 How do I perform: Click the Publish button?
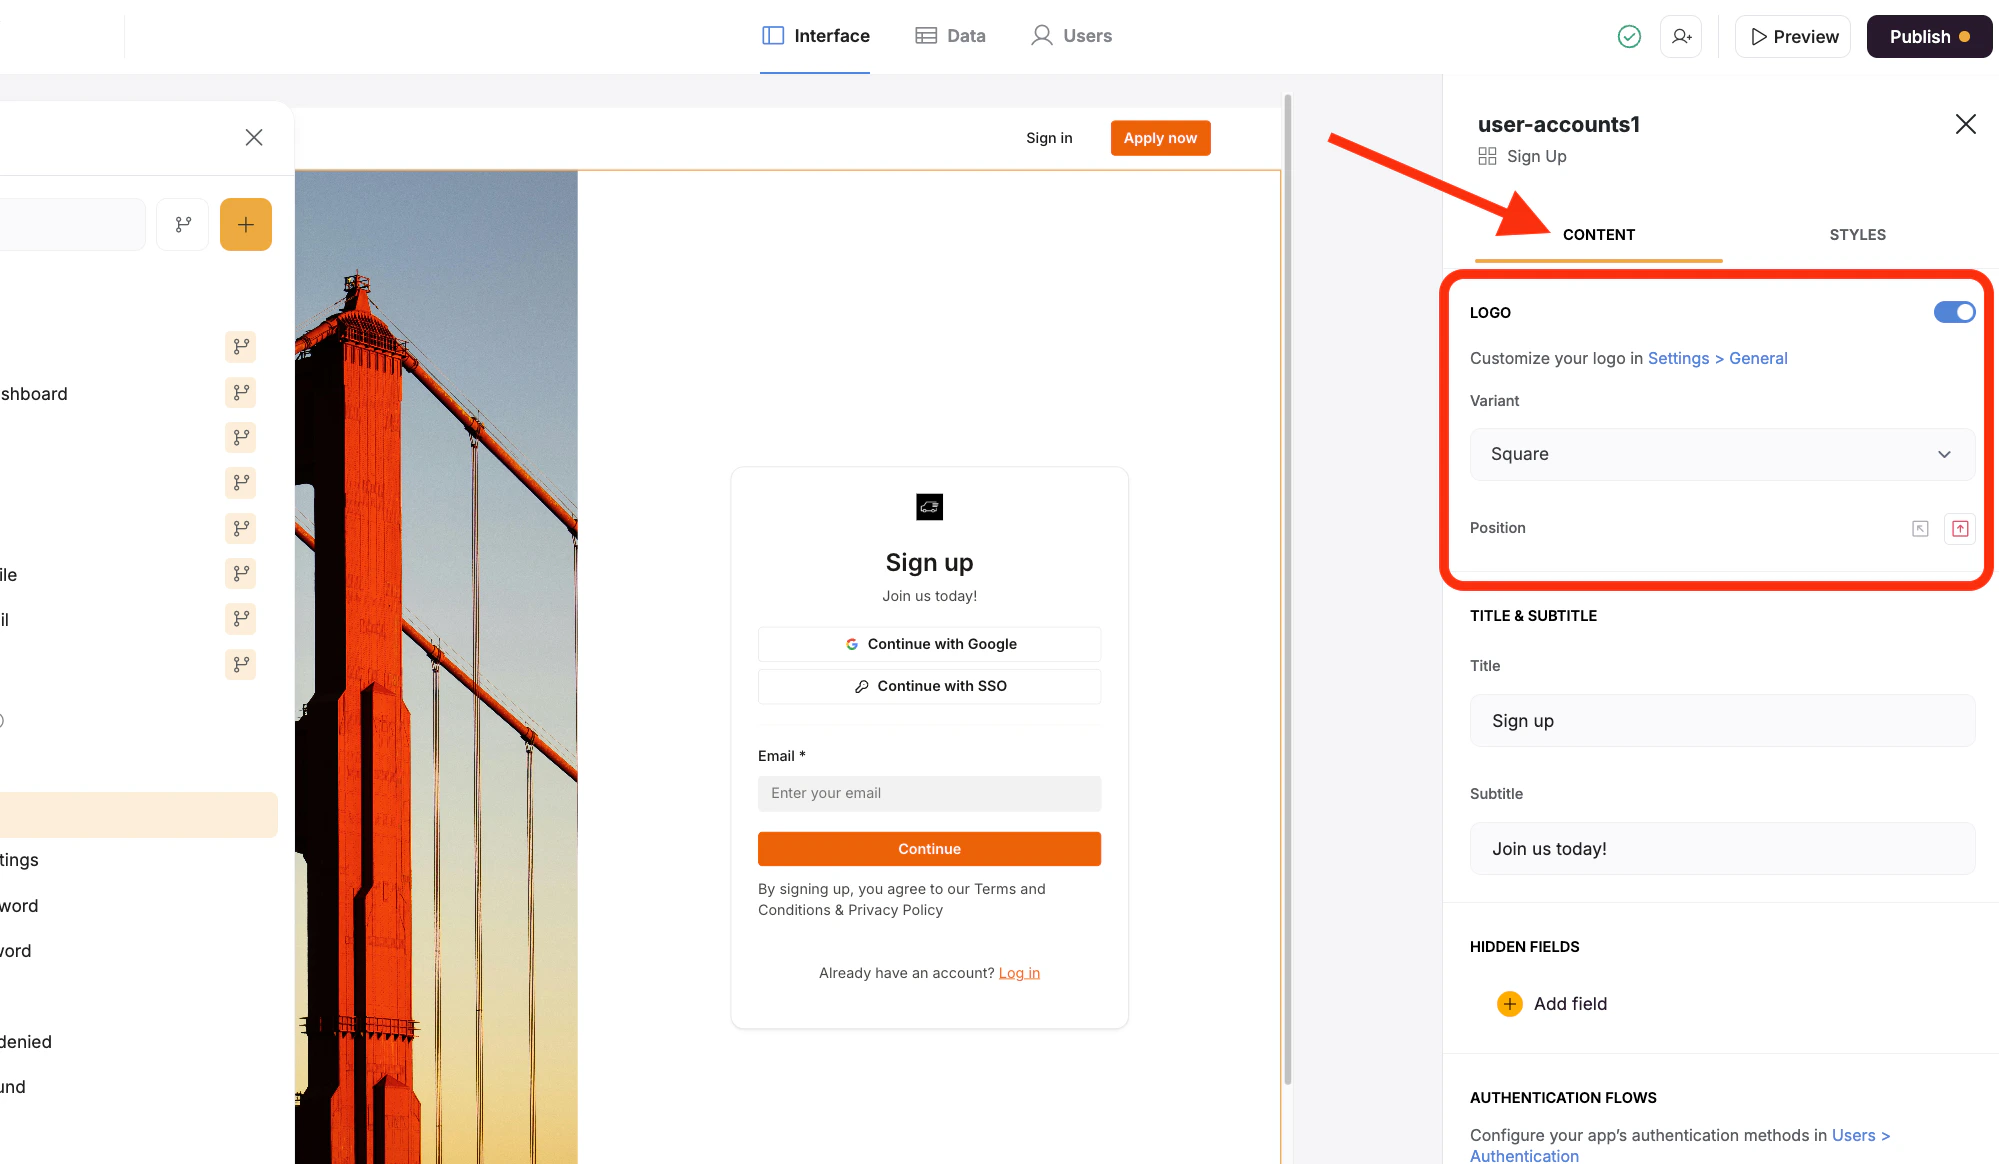pyautogui.click(x=1928, y=37)
